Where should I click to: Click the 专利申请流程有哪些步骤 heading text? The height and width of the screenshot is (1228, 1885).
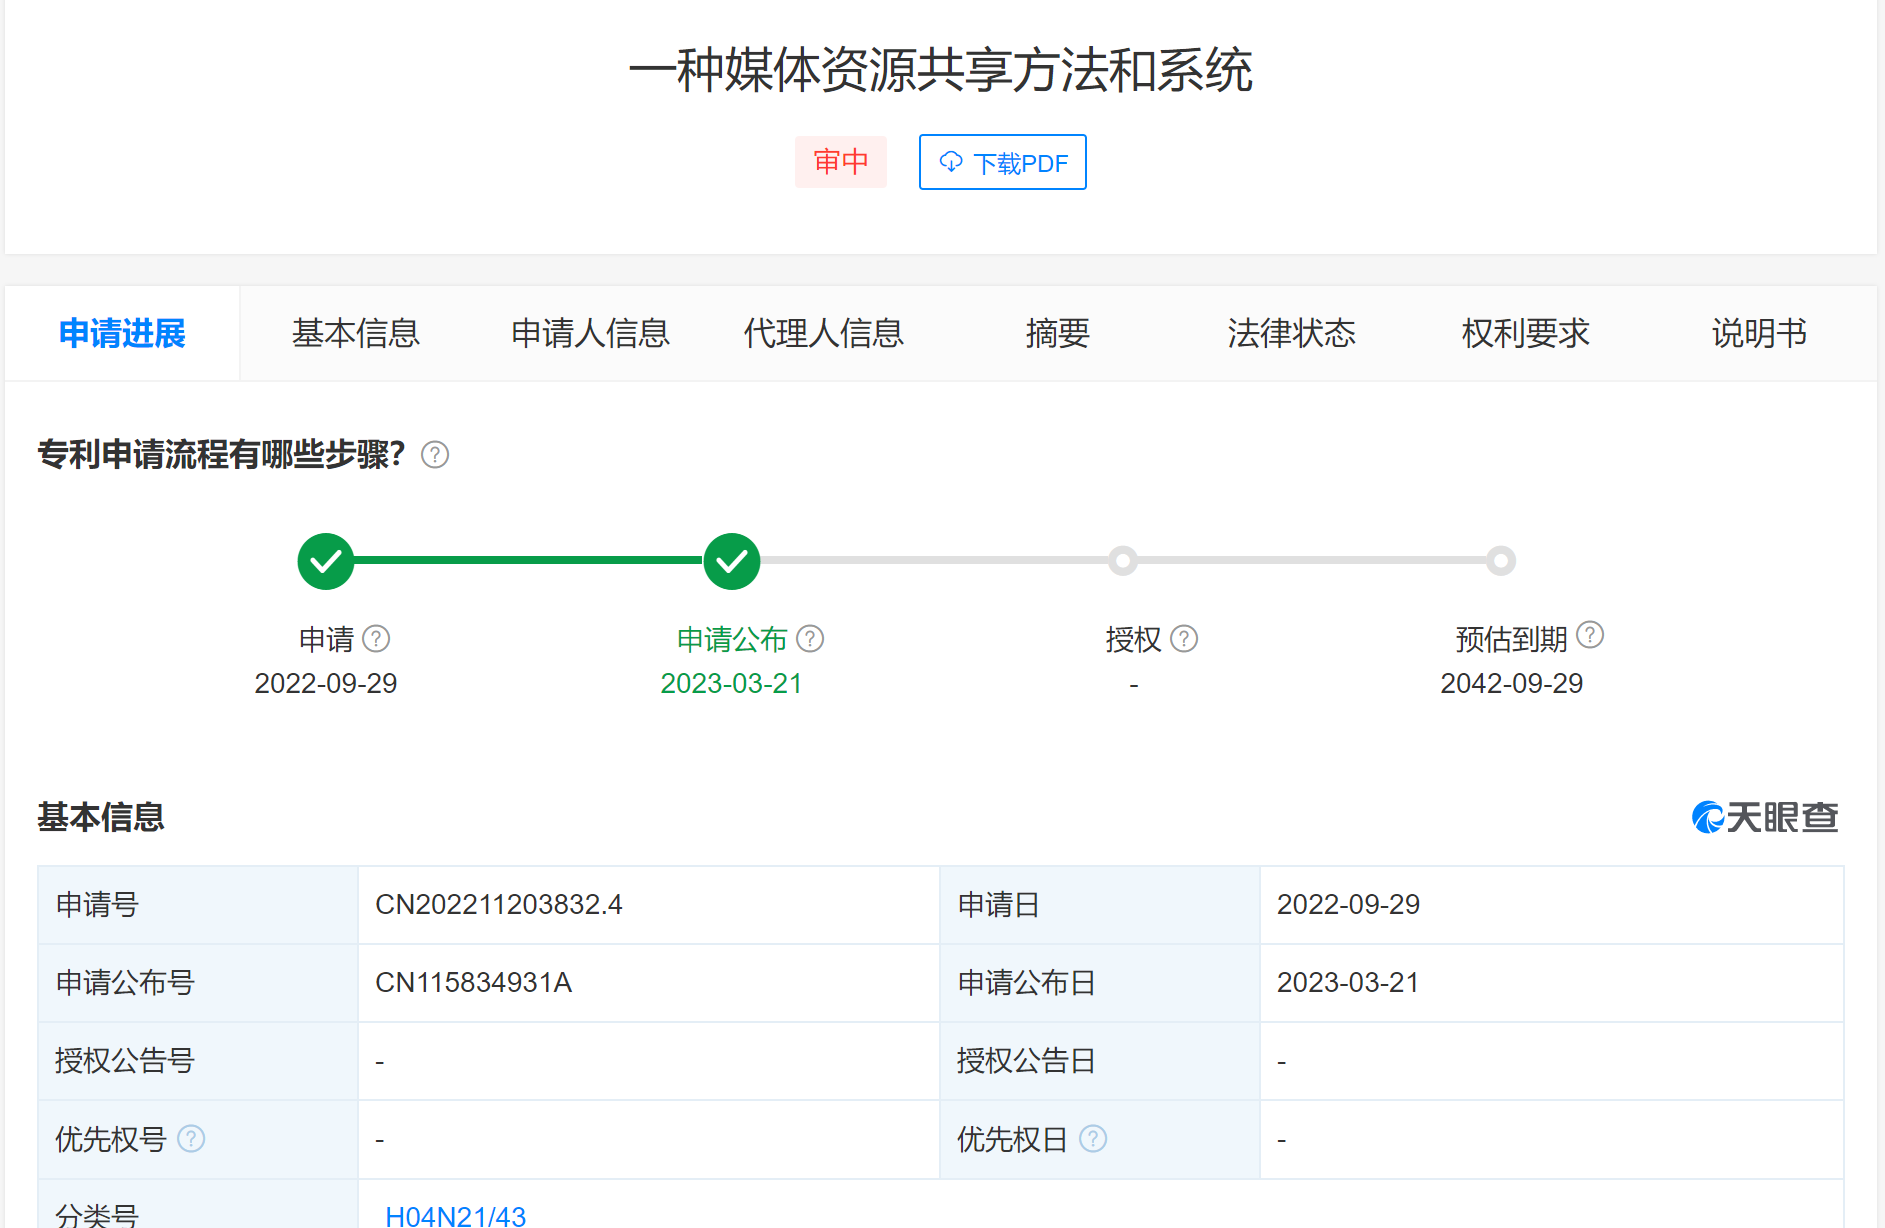221,455
